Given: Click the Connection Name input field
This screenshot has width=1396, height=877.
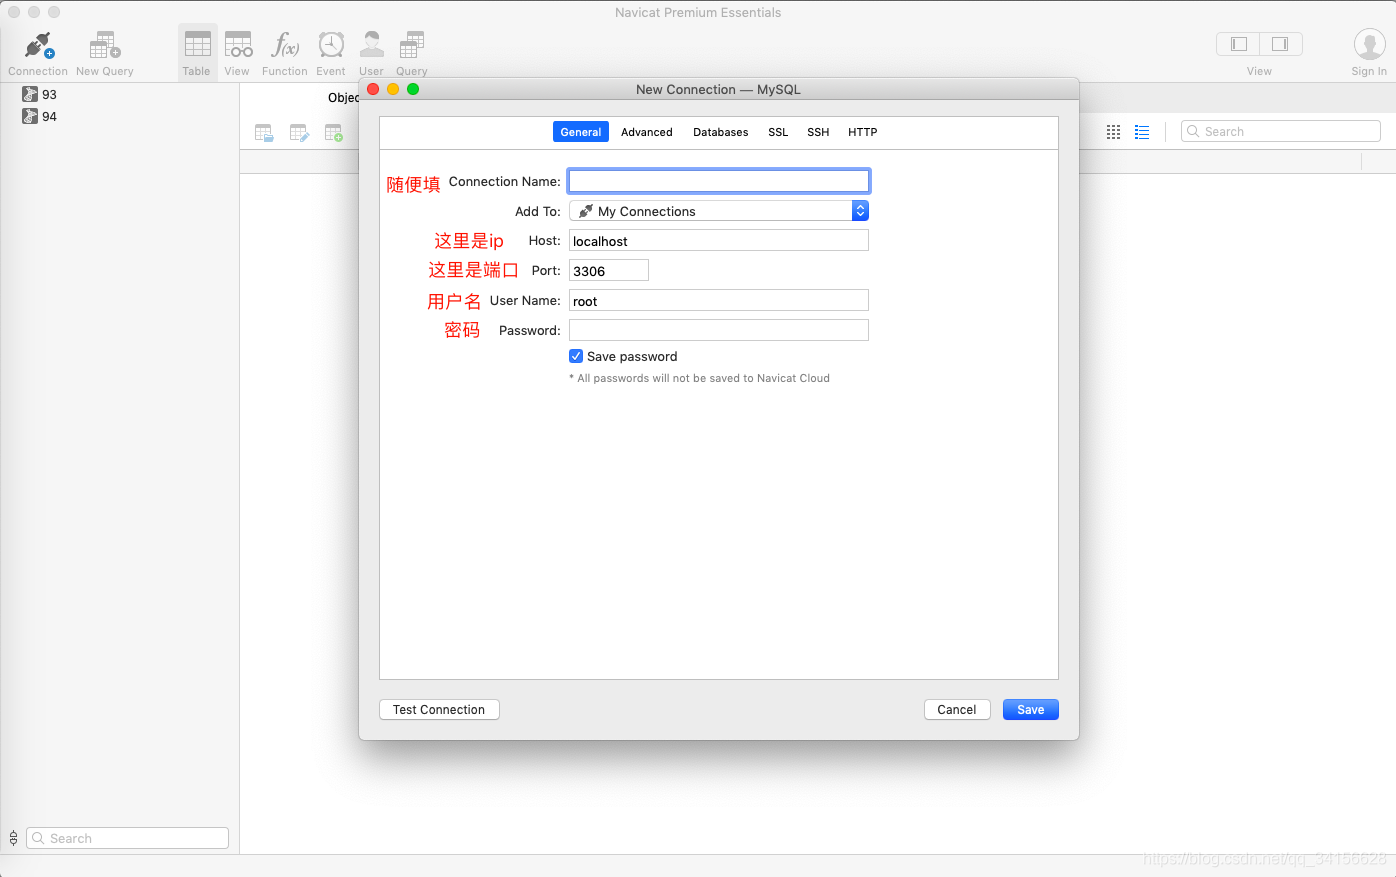Looking at the screenshot, I should (719, 181).
